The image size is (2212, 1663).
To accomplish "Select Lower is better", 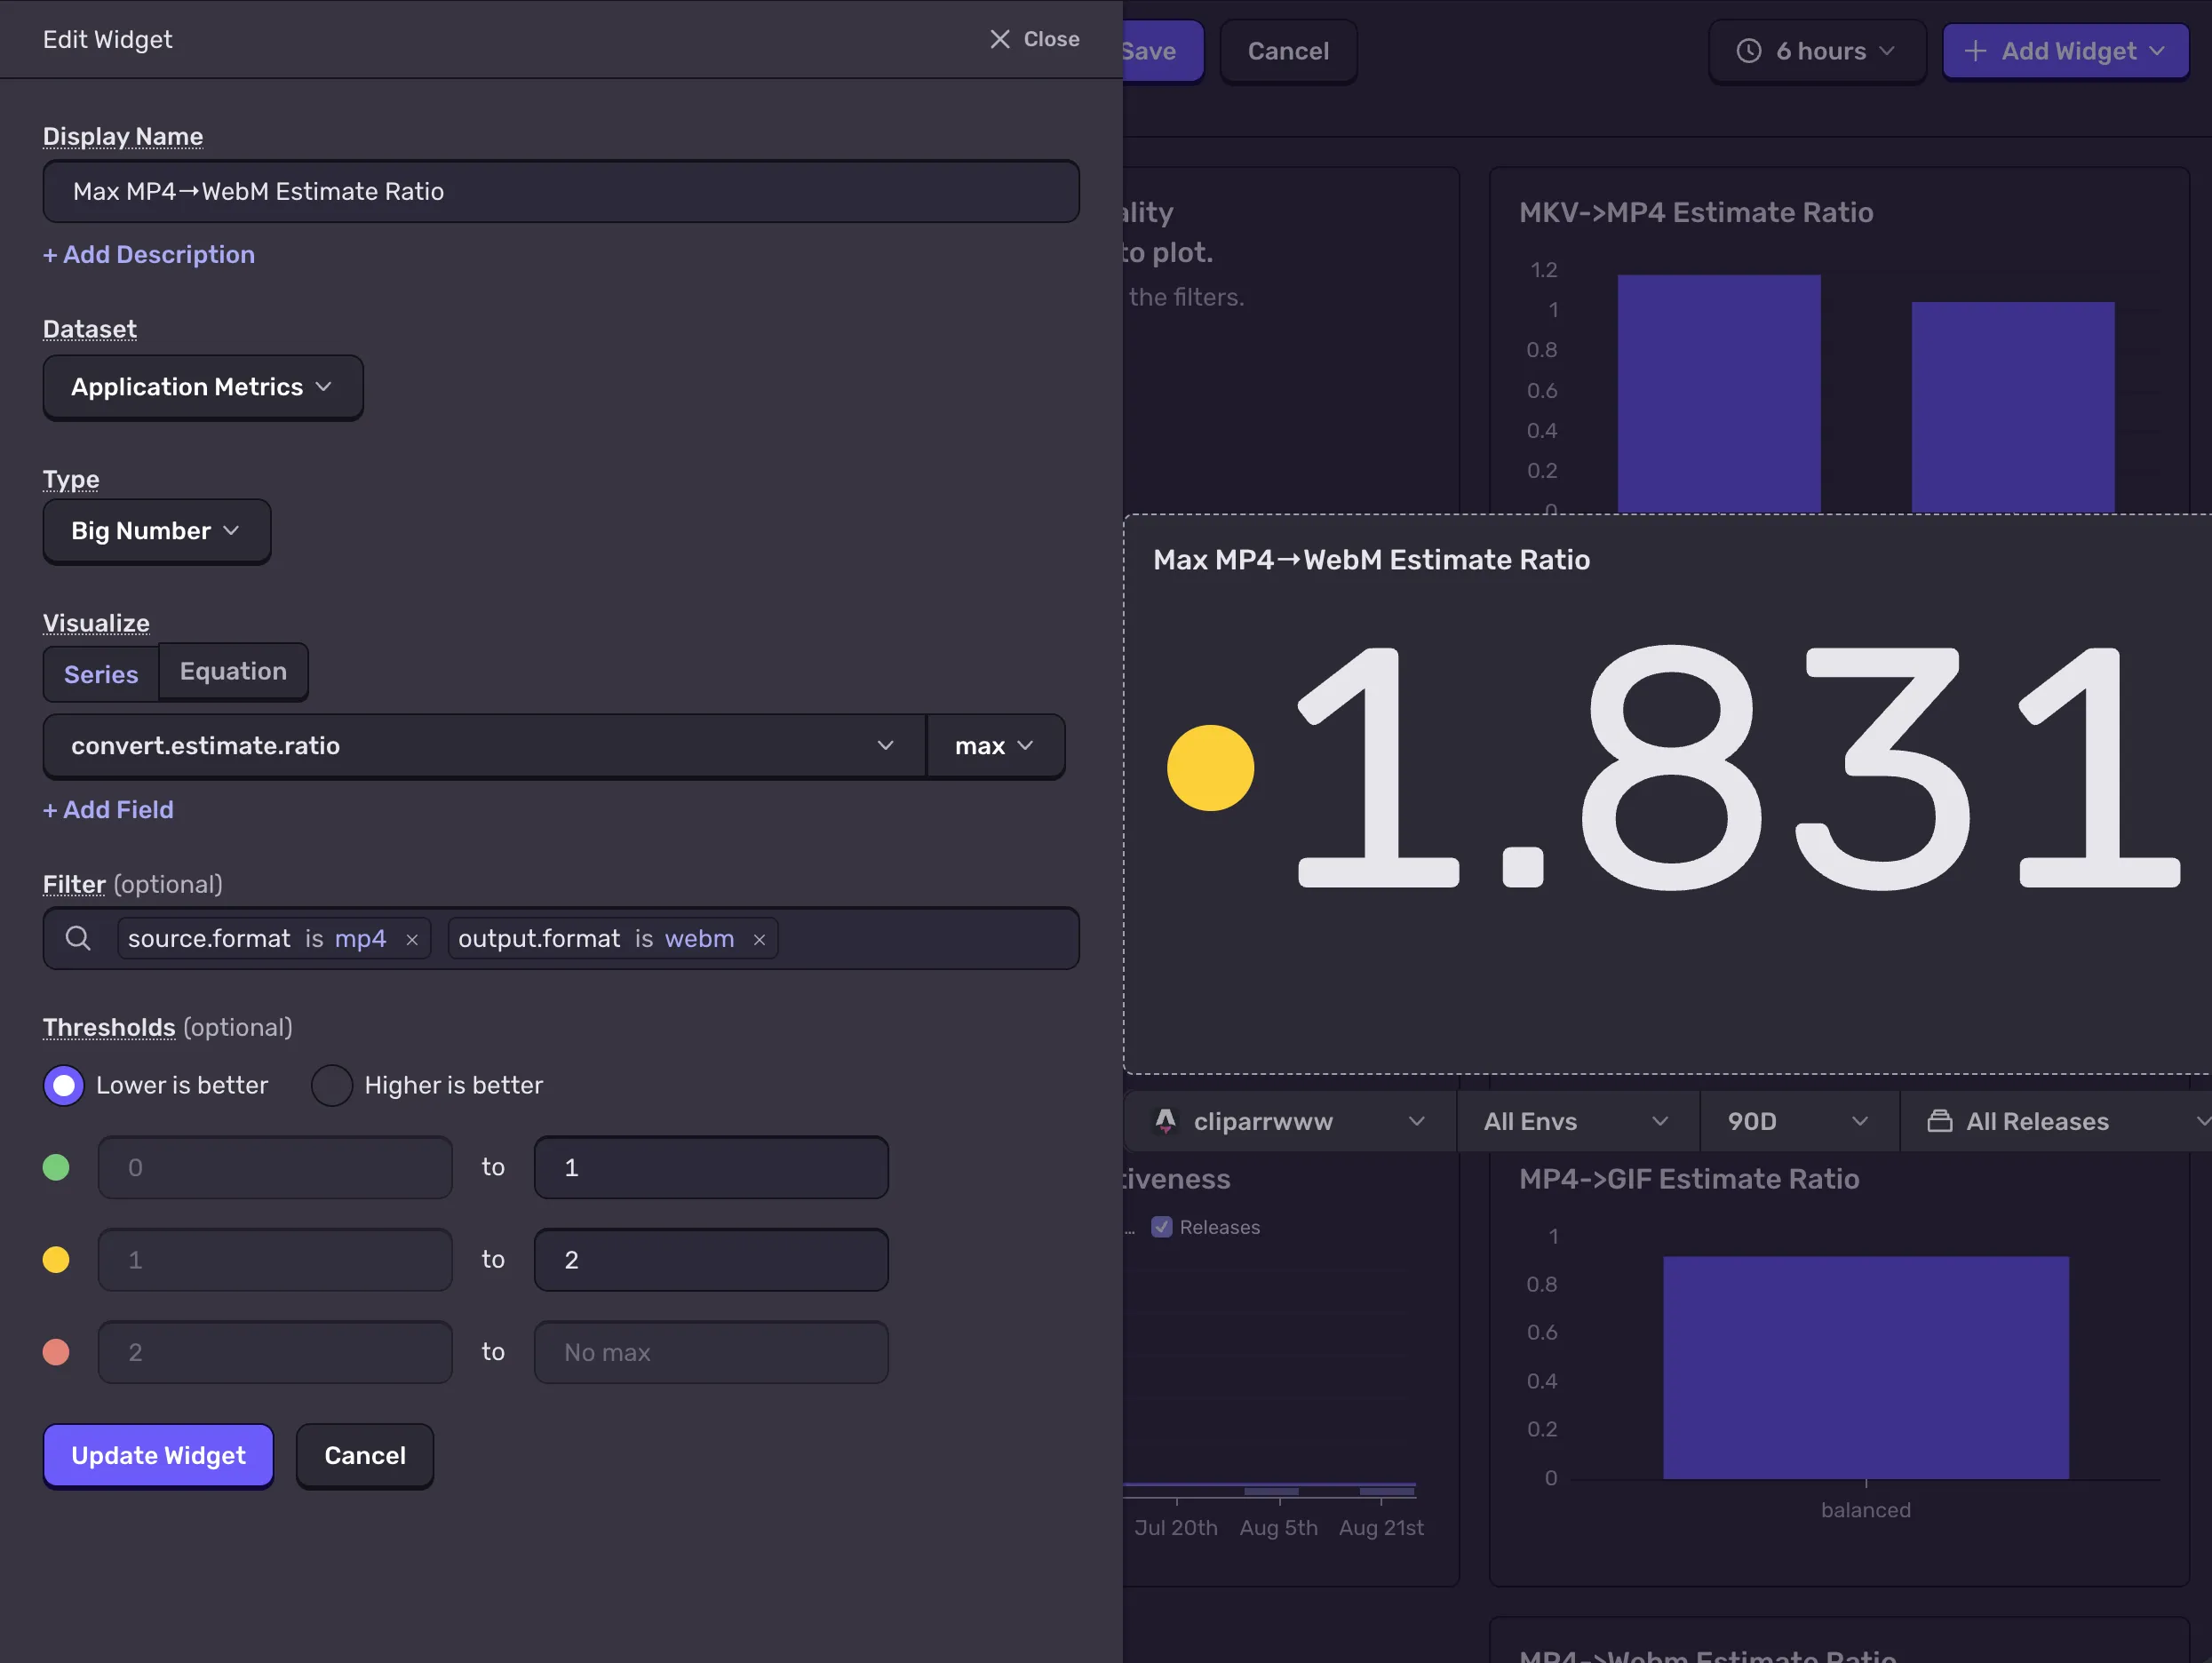I will 64,1085.
